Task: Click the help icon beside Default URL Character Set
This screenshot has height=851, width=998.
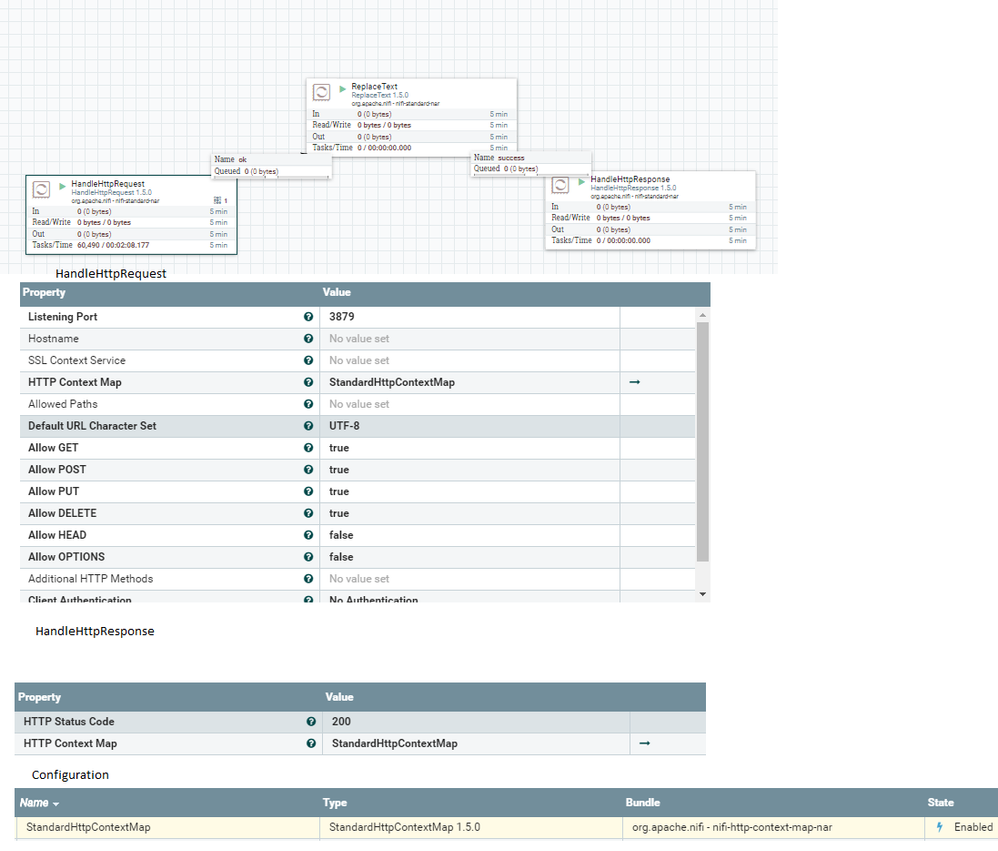Action: [x=309, y=426]
